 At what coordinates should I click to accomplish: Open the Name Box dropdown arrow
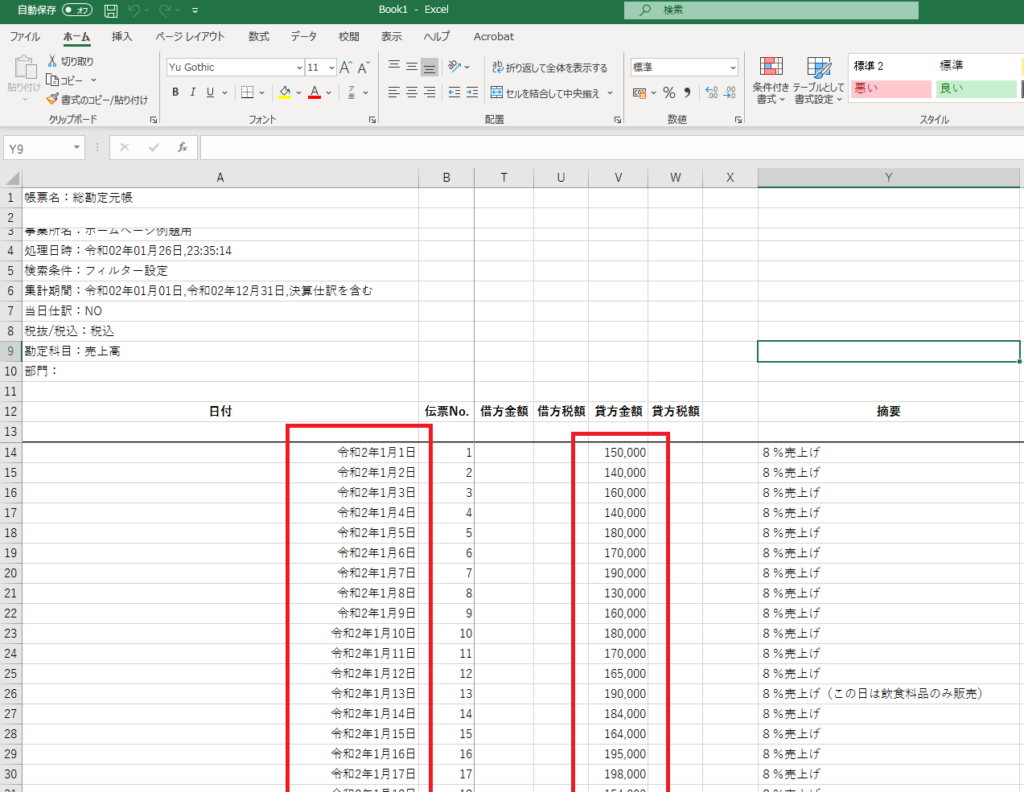(77, 148)
